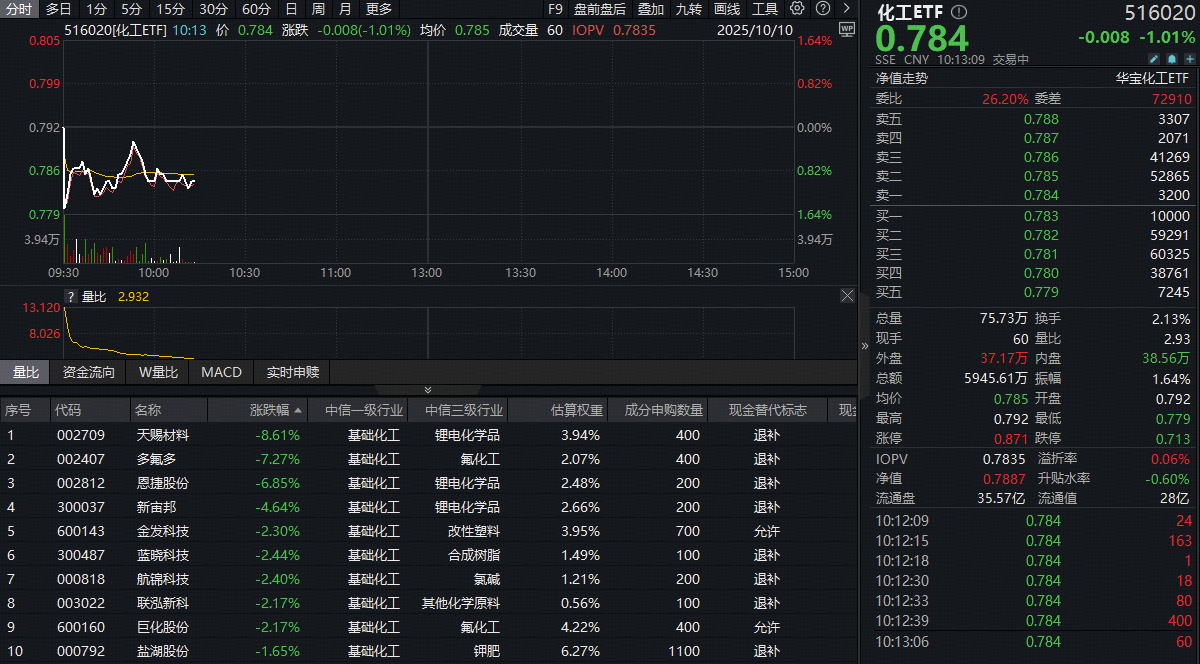Switch to the MACD tab
Screen dimensions: 1200x664
click(220, 371)
